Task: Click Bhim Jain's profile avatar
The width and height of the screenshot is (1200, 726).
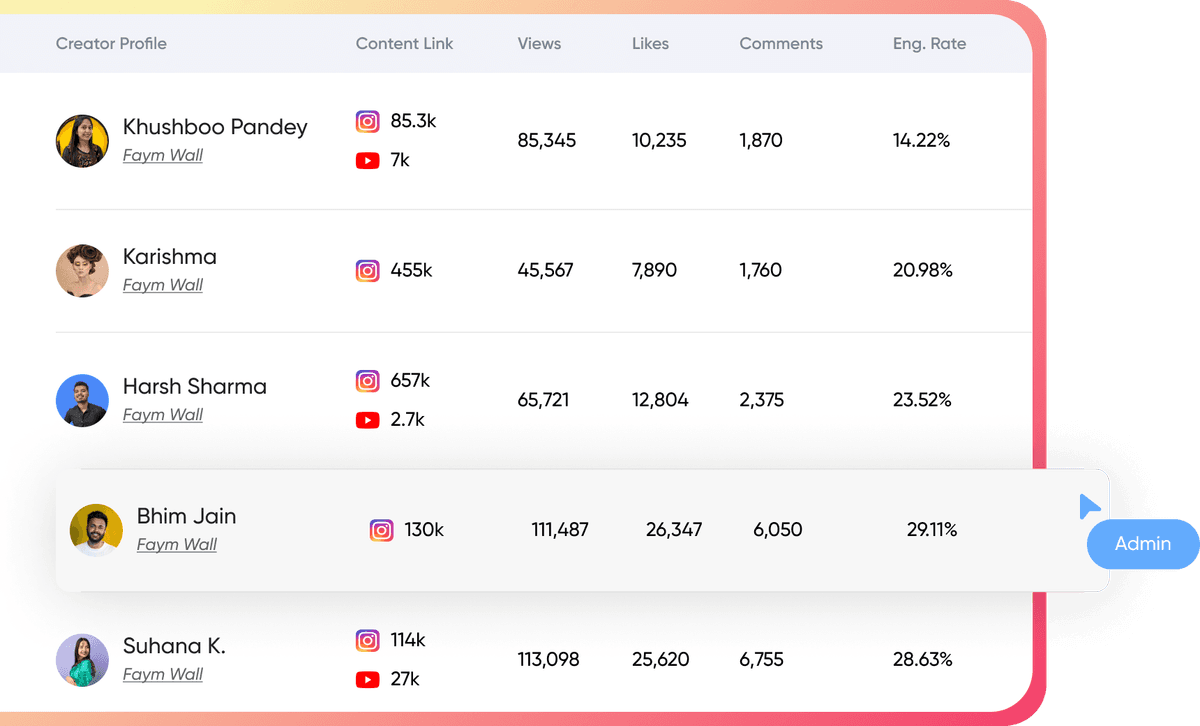Action: 96,530
